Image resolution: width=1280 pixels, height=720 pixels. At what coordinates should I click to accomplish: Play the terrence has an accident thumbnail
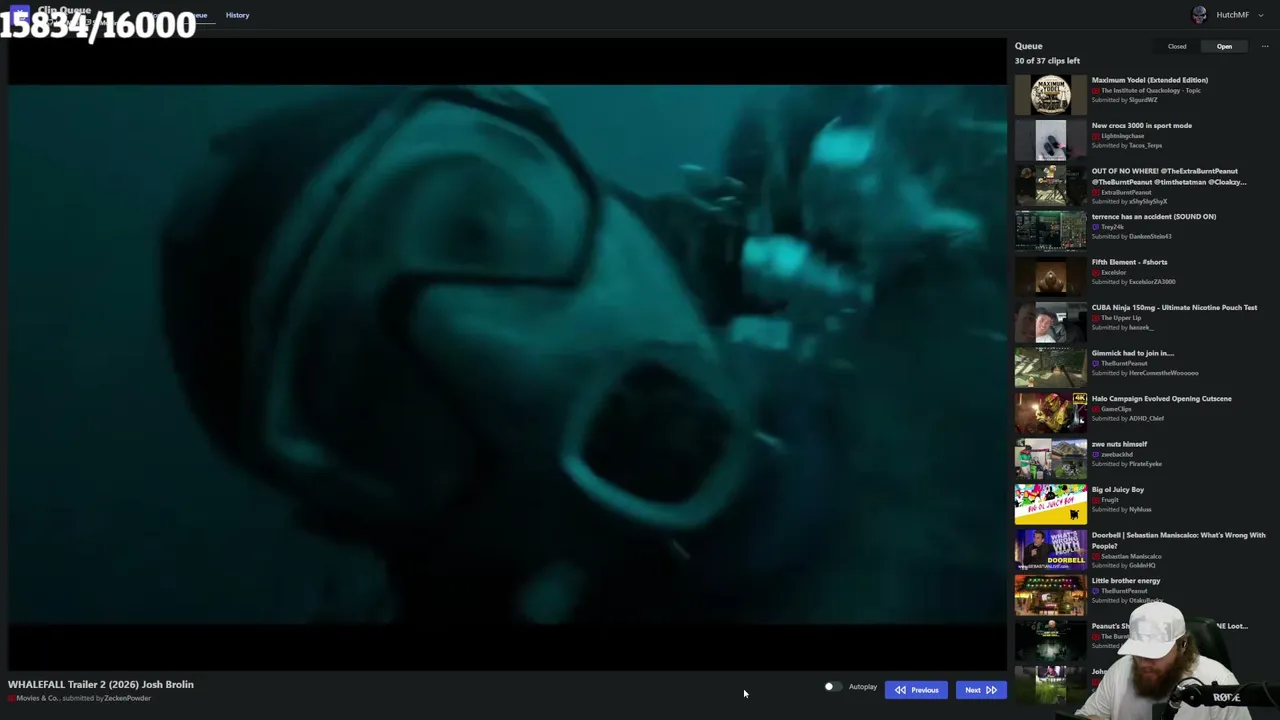coord(1050,232)
